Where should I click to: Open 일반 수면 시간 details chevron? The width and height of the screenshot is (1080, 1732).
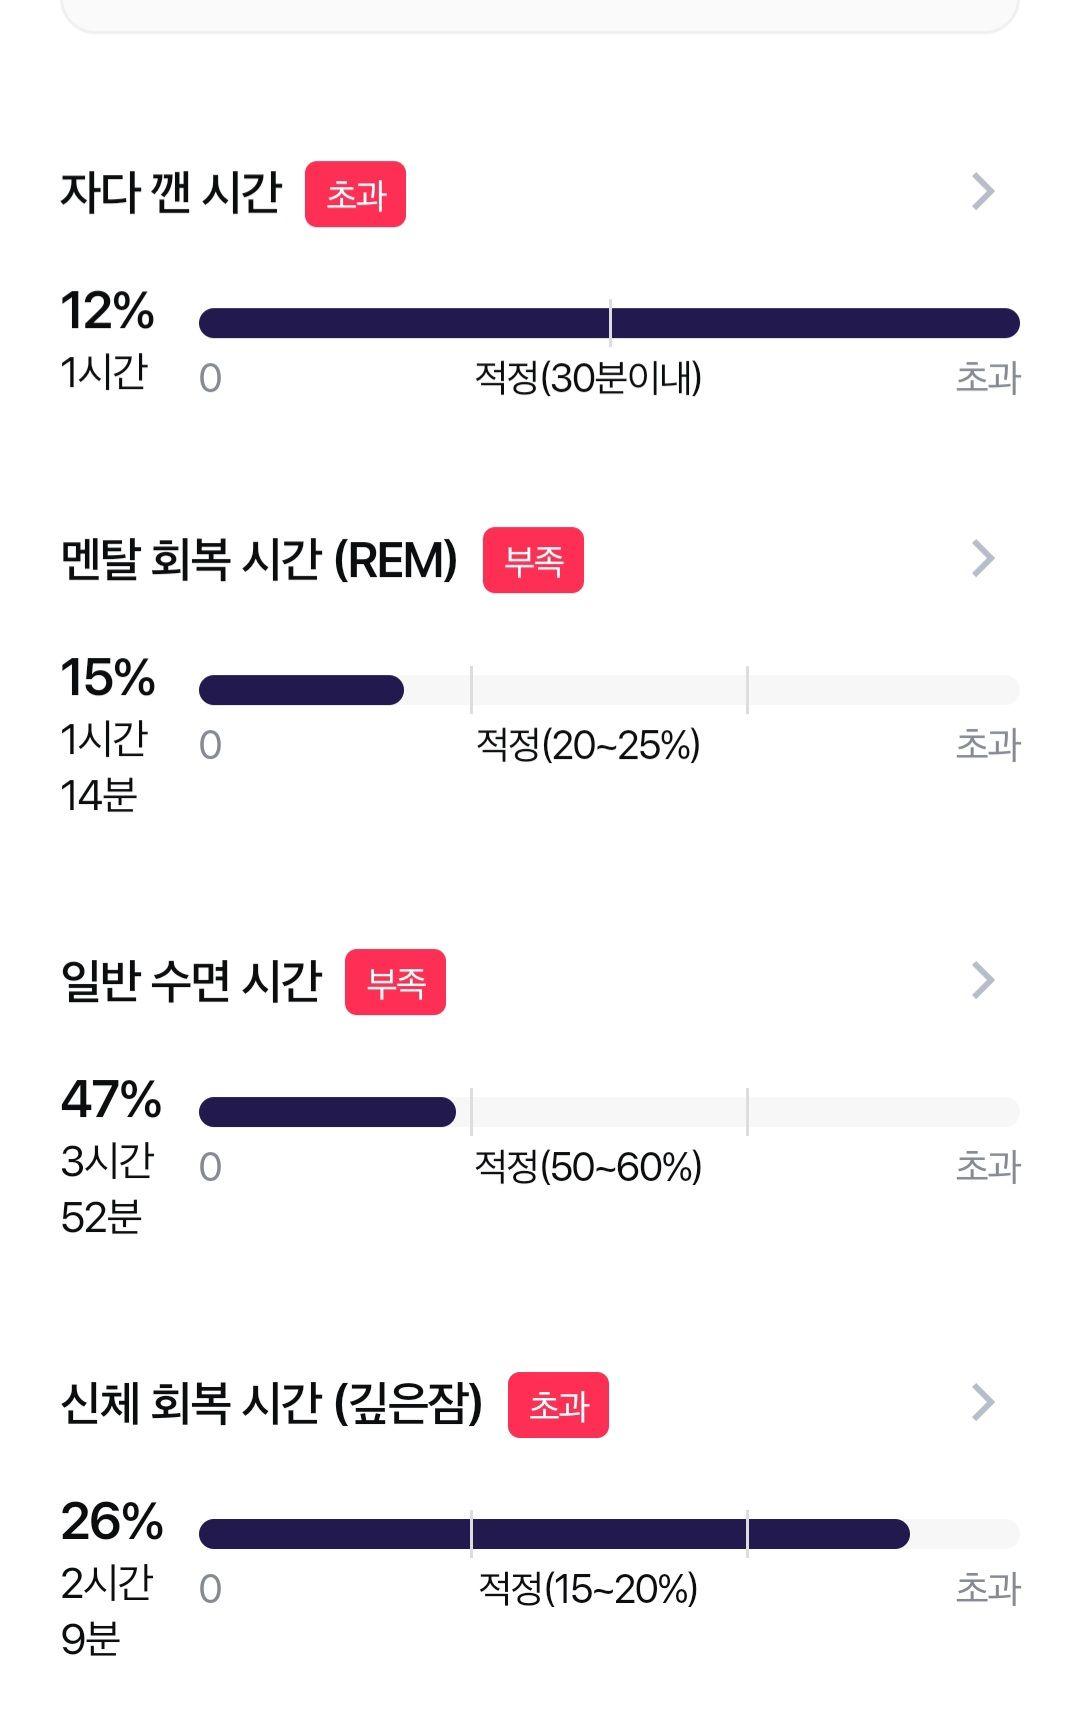pyautogui.click(x=983, y=980)
